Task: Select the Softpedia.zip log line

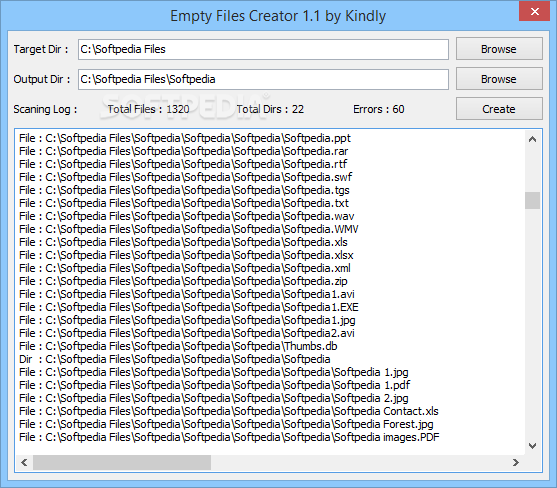Action: 183,281
